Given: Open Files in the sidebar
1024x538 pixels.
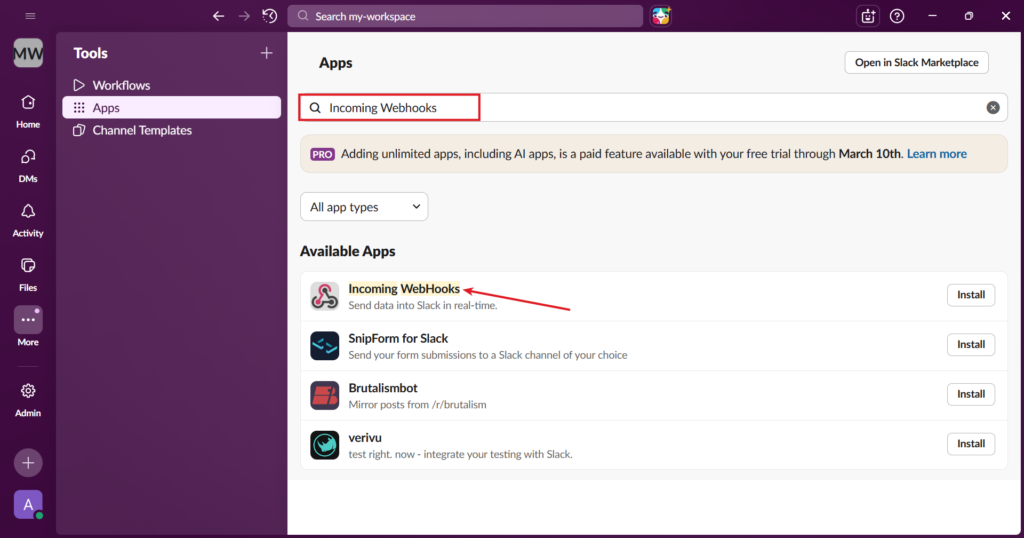Looking at the screenshot, I should (28, 274).
